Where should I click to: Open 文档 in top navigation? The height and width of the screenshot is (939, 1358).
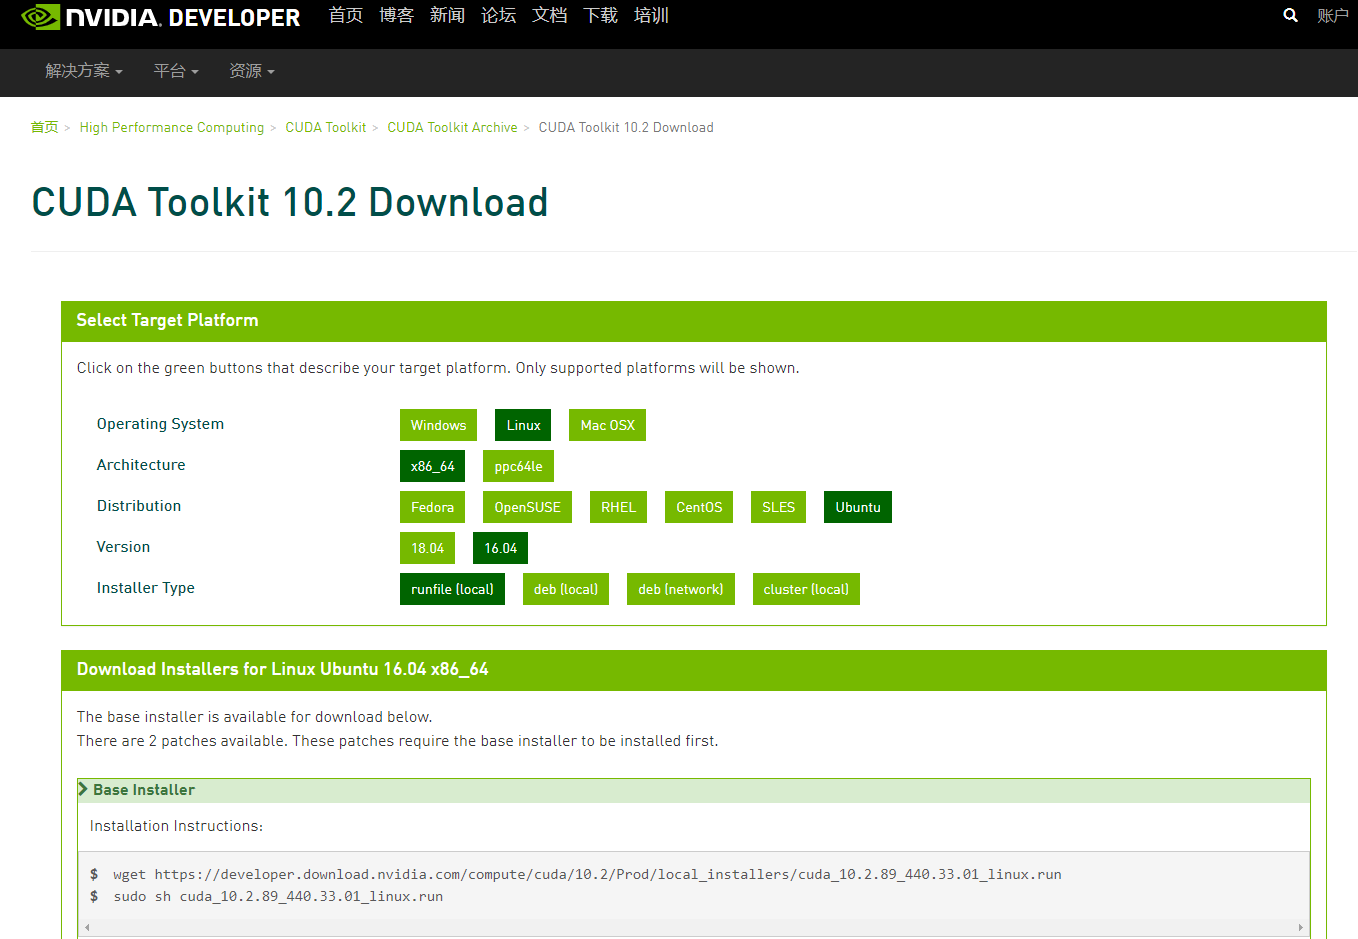tap(549, 15)
